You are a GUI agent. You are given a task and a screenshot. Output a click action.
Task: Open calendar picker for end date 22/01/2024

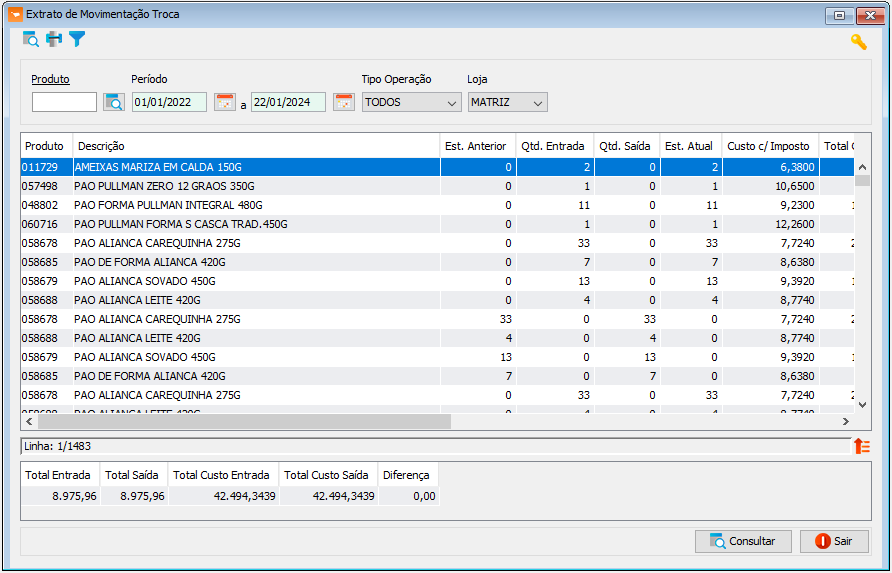click(x=344, y=102)
